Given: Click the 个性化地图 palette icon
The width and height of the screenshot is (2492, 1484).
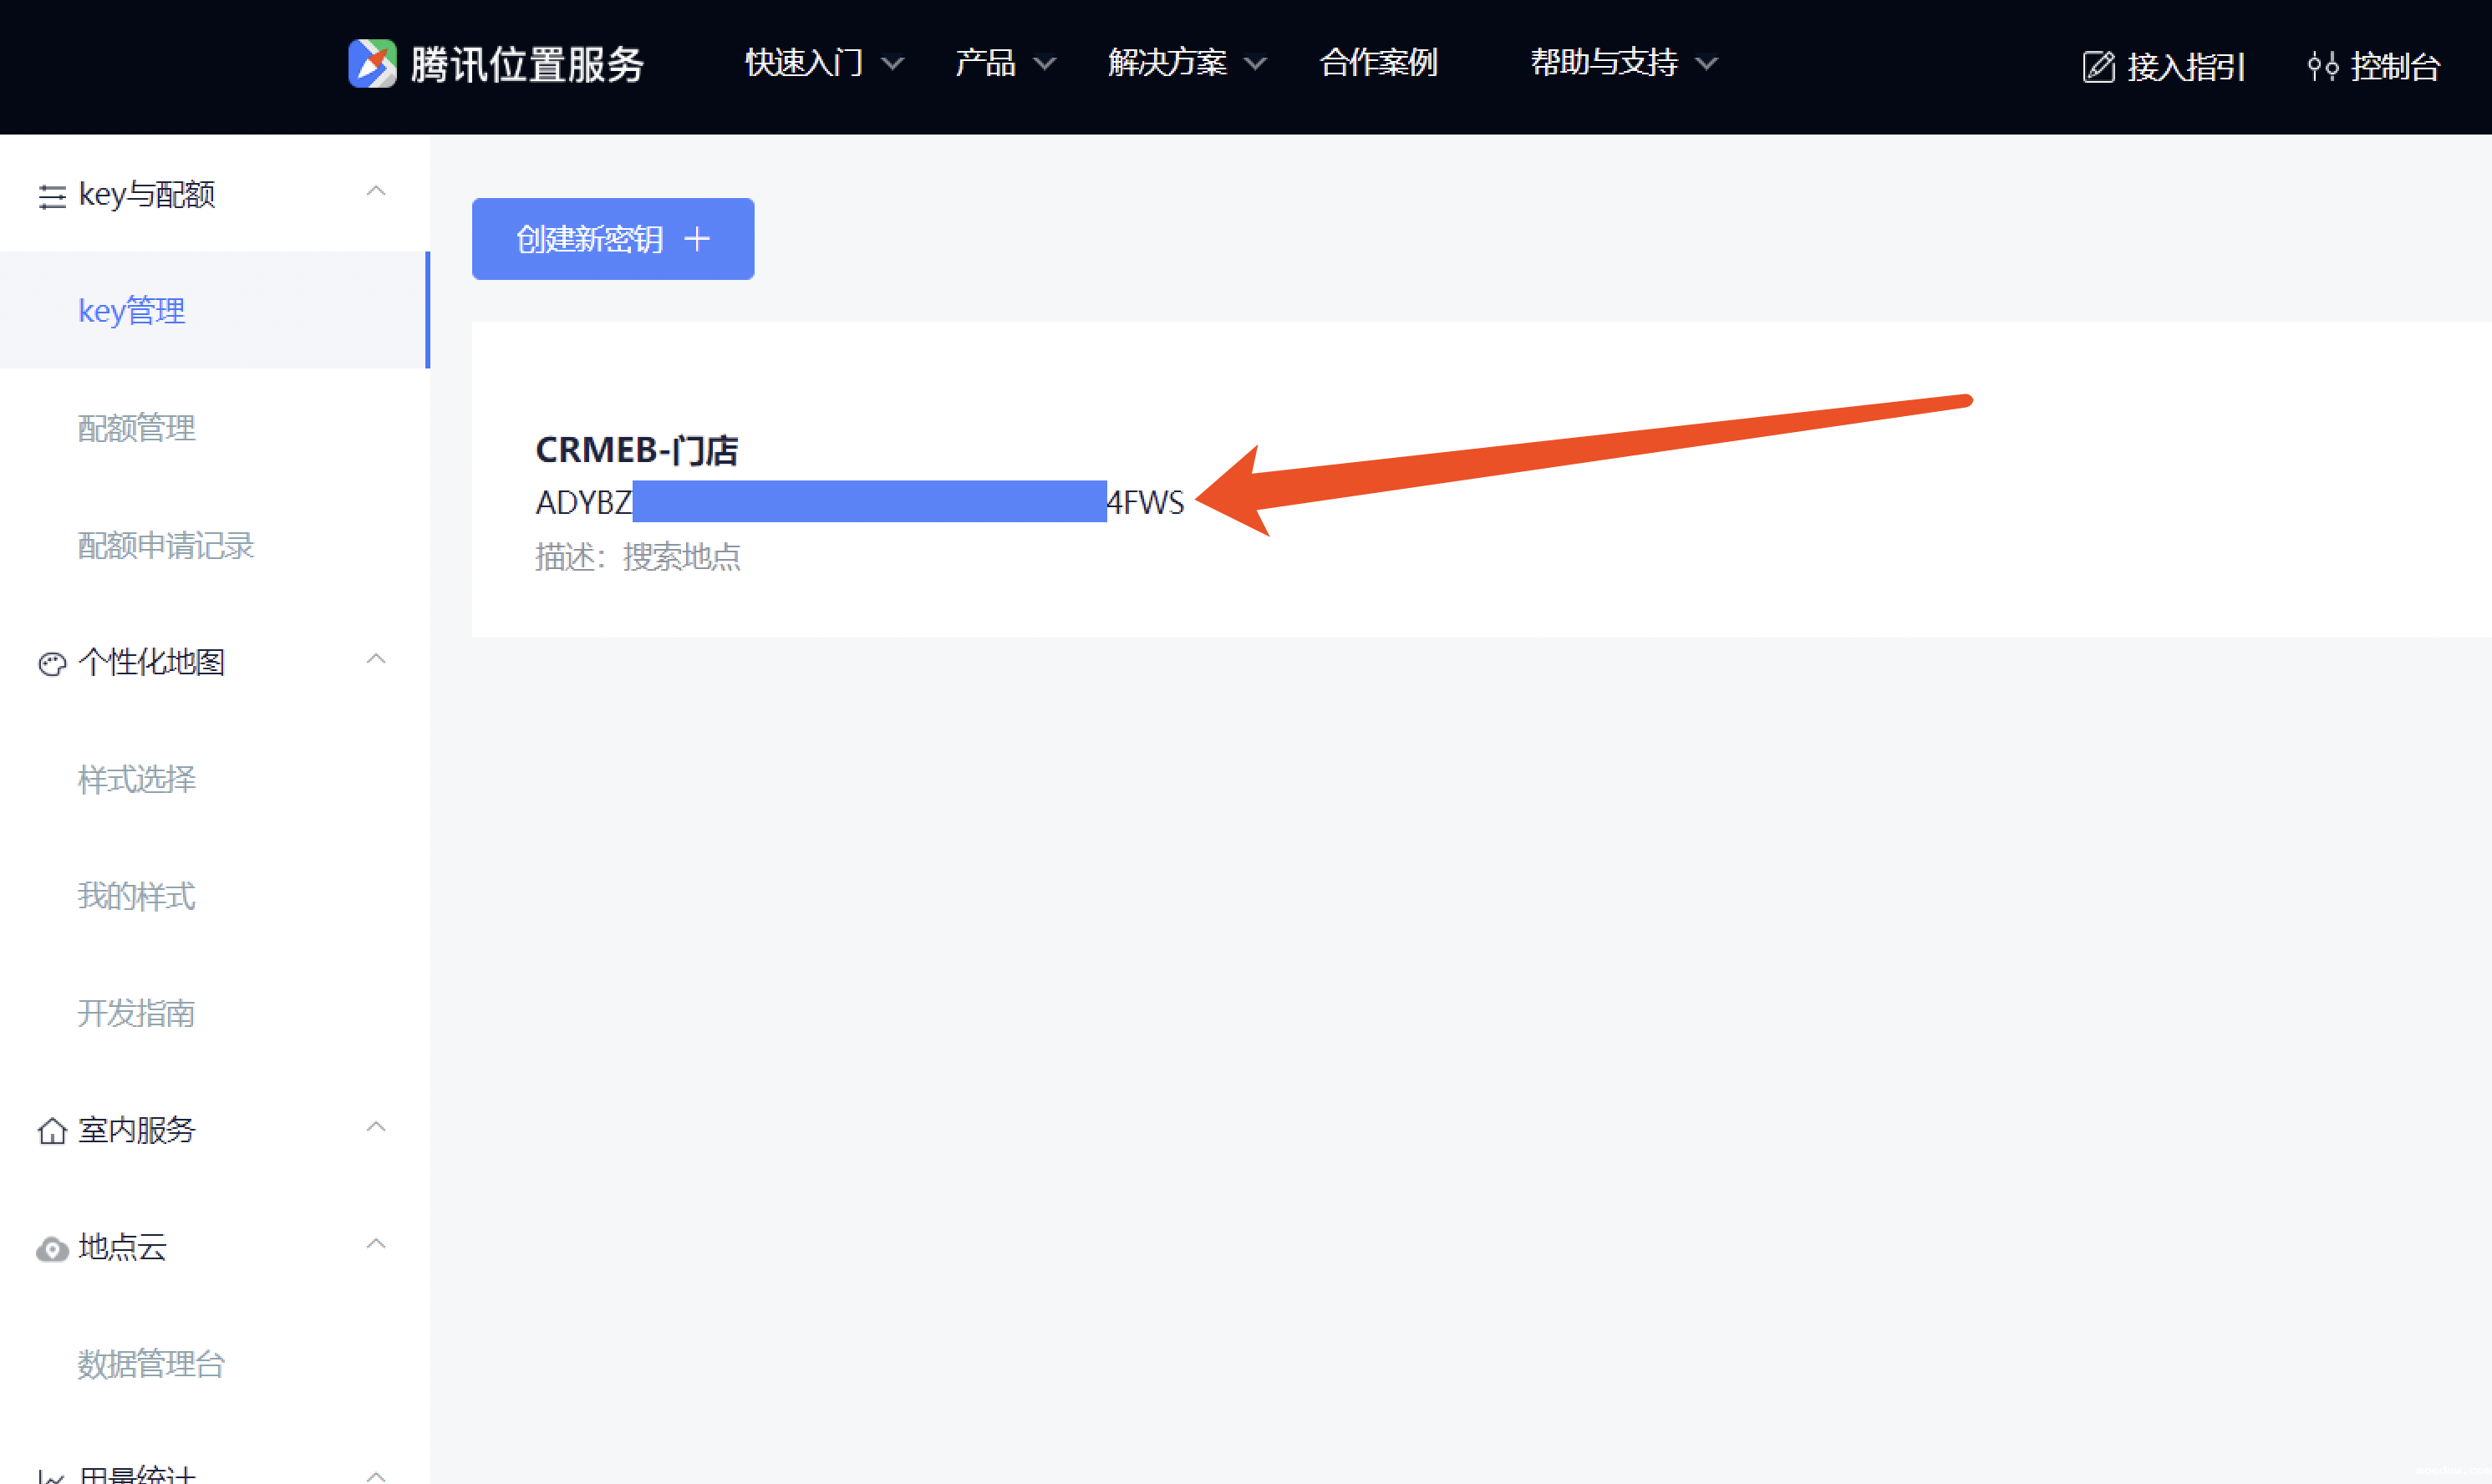Looking at the screenshot, I should point(52,664).
